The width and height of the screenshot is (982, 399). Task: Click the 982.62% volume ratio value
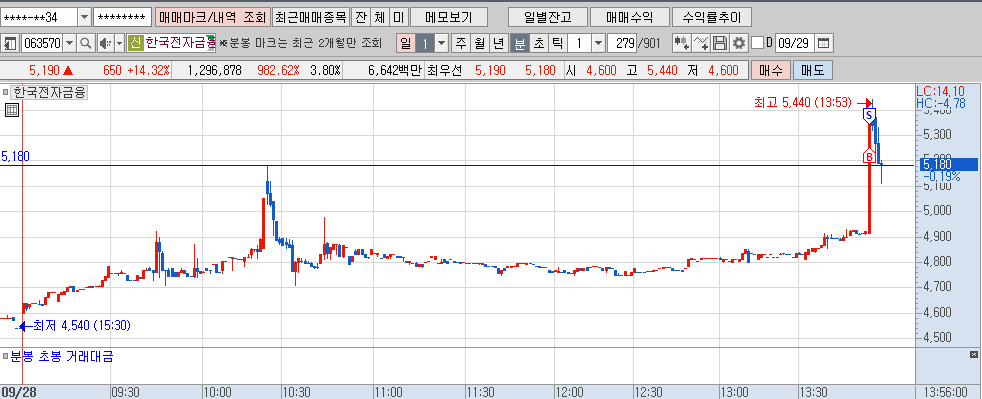279,70
